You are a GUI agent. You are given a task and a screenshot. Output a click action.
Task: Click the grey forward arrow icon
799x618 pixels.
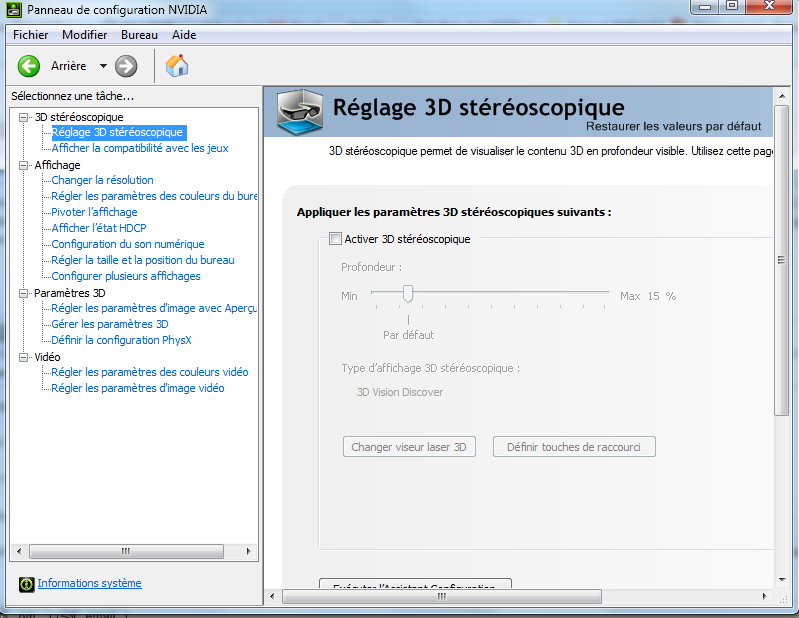click(126, 66)
